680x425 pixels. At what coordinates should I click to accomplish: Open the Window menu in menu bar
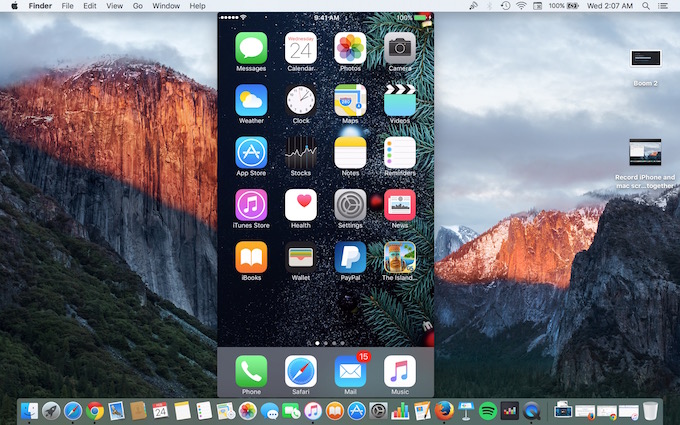(x=166, y=6)
